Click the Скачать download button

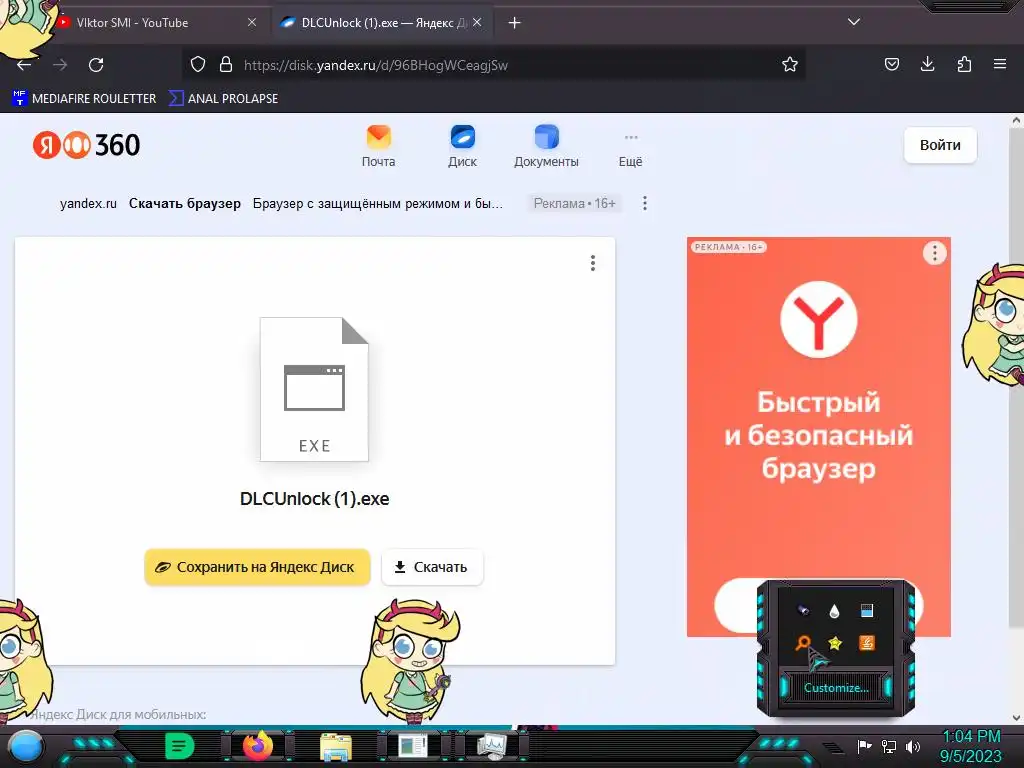pos(432,567)
